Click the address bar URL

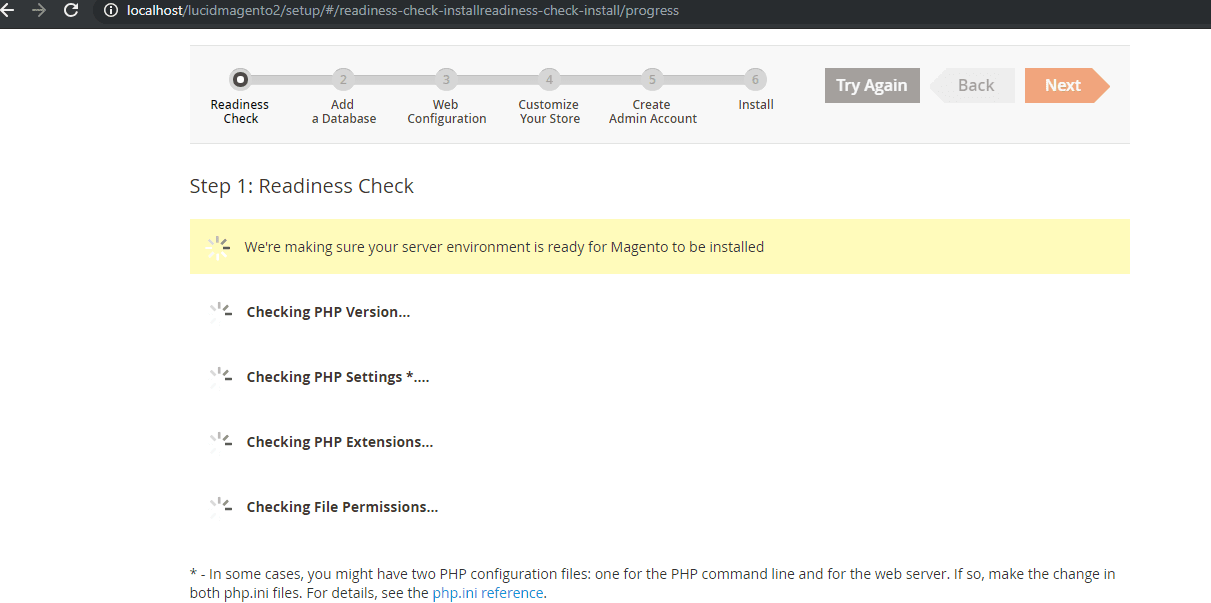click(403, 11)
